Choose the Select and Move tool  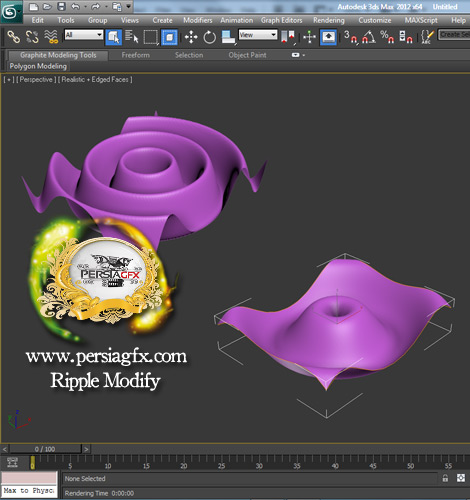191,37
